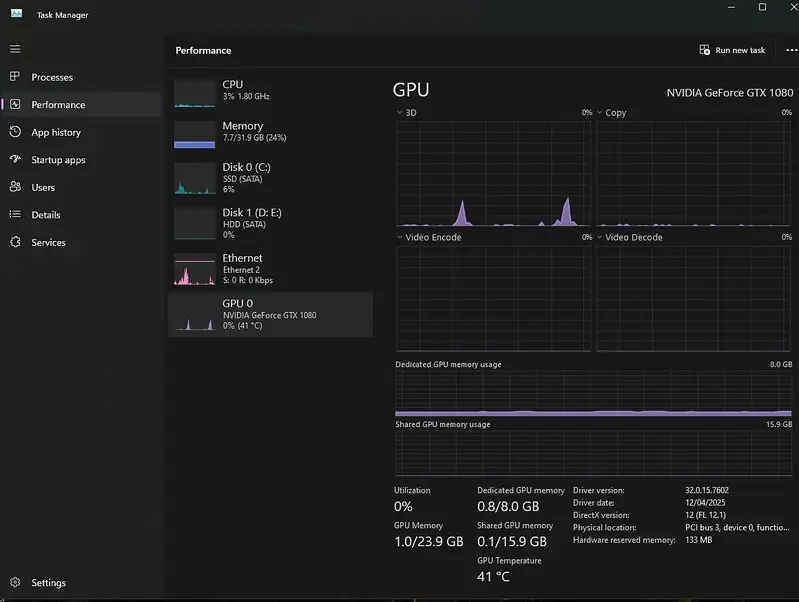Open the hamburger navigation menu icon
Viewport: 799px width, 602px height.
tap(15, 49)
